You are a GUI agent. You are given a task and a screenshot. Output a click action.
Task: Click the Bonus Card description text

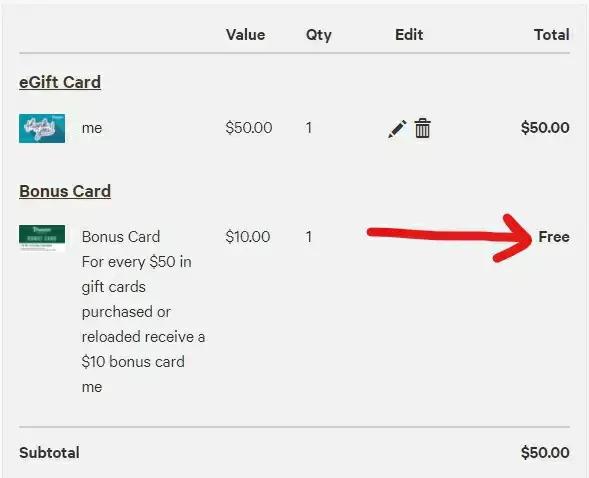point(143,312)
